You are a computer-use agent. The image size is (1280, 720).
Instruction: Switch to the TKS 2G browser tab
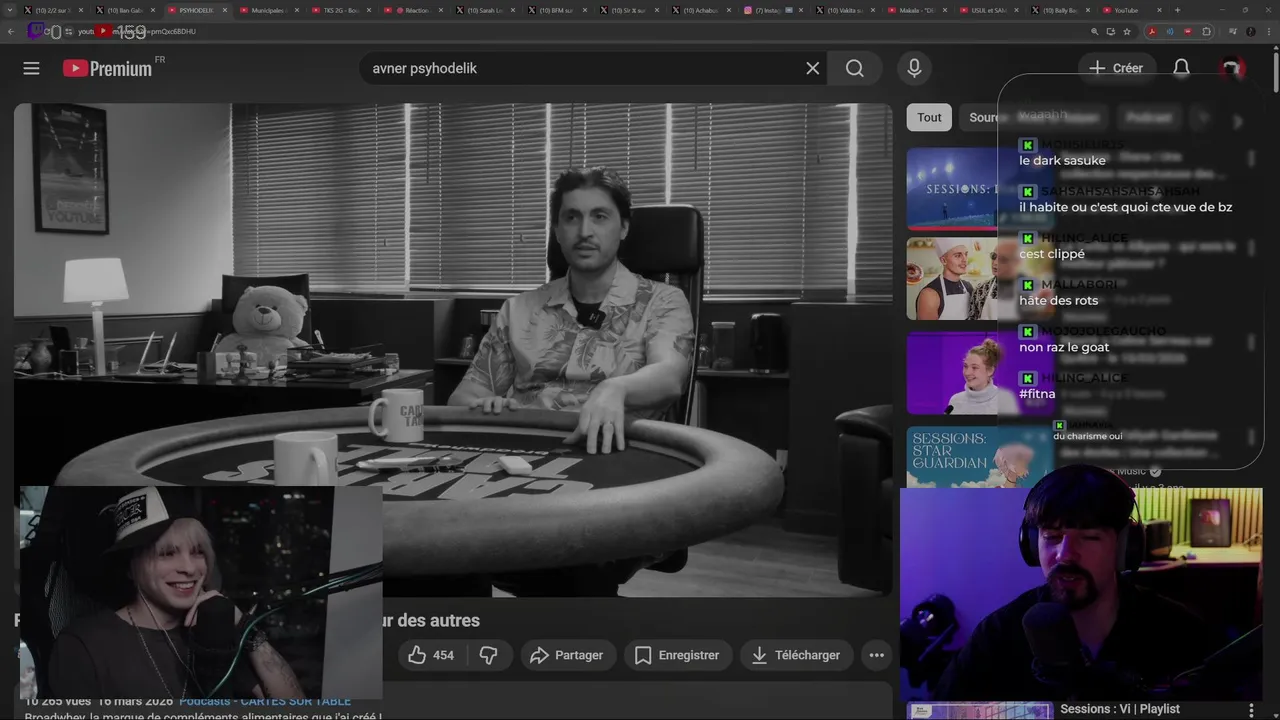341,10
